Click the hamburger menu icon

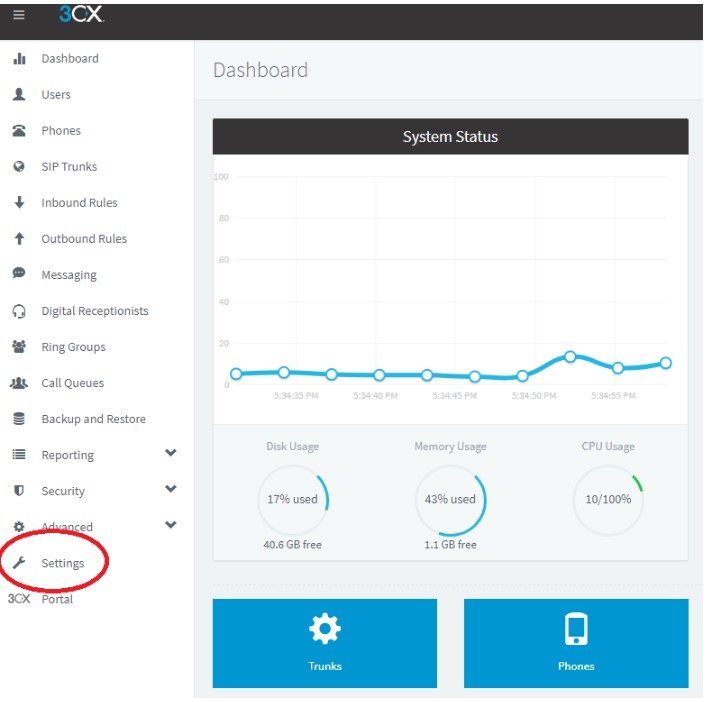coord(19,15)
